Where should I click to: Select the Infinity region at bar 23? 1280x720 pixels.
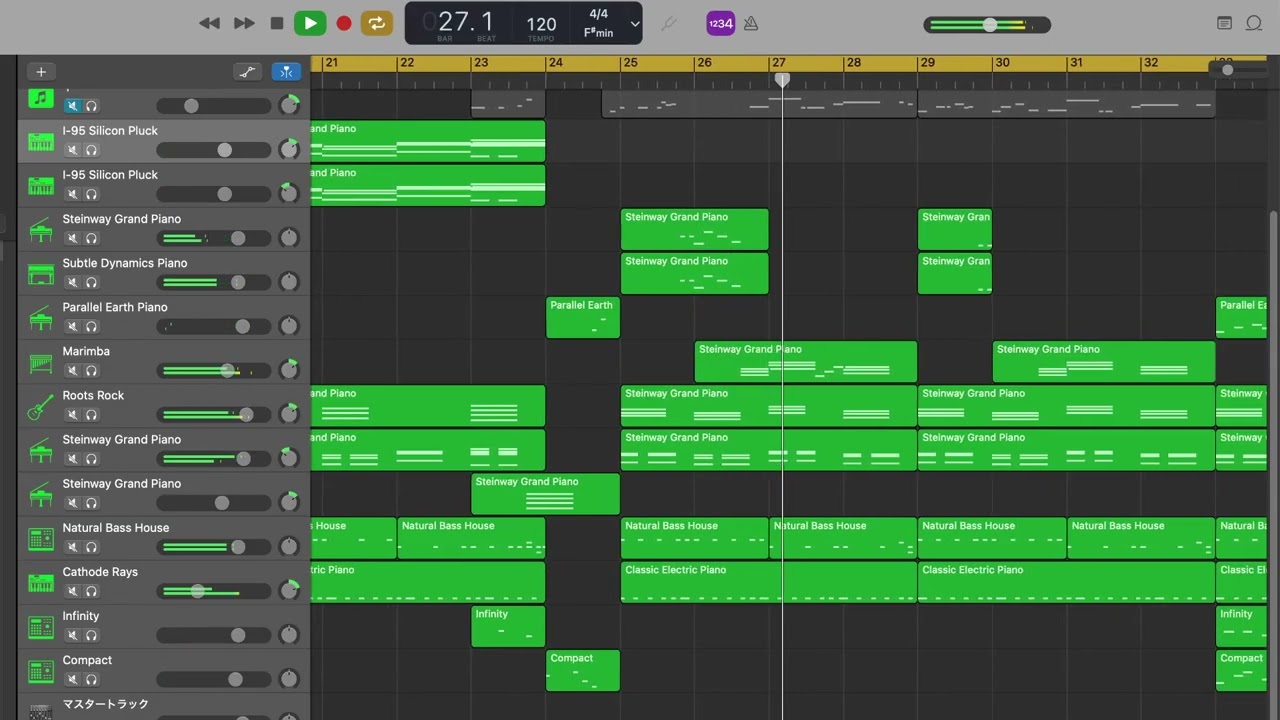coord(508,627)
